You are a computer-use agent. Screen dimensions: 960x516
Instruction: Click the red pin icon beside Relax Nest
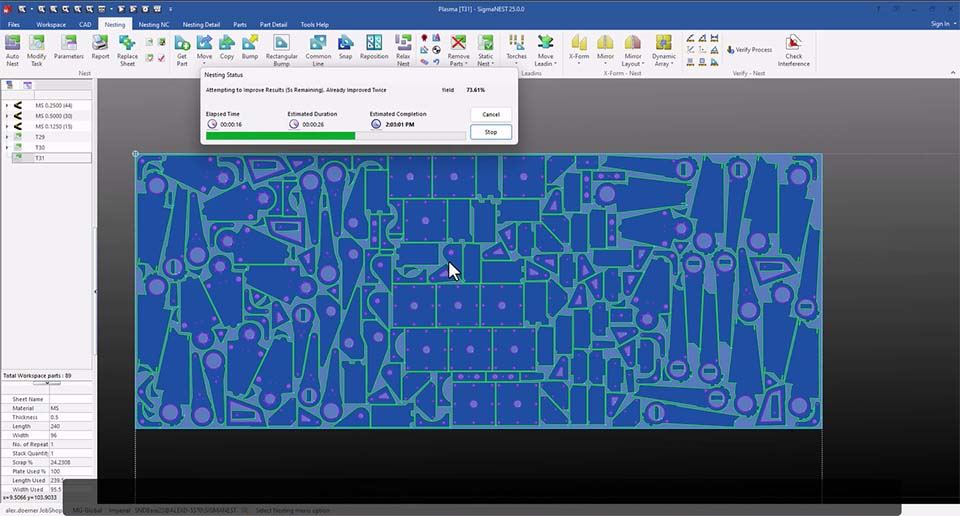424,38
